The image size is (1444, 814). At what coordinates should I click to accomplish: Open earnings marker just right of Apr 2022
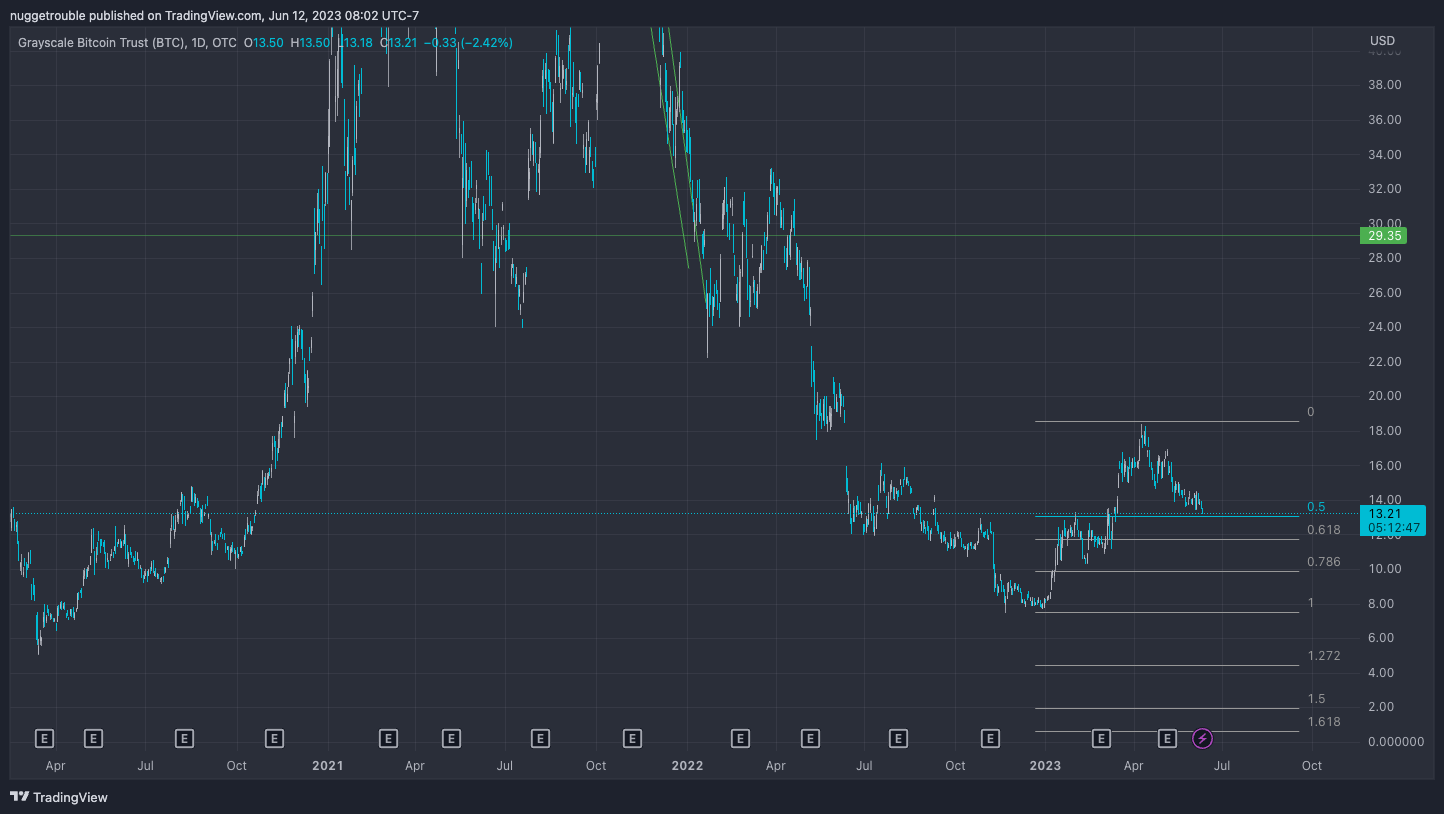pyautogui.click(x=810, y=739)
